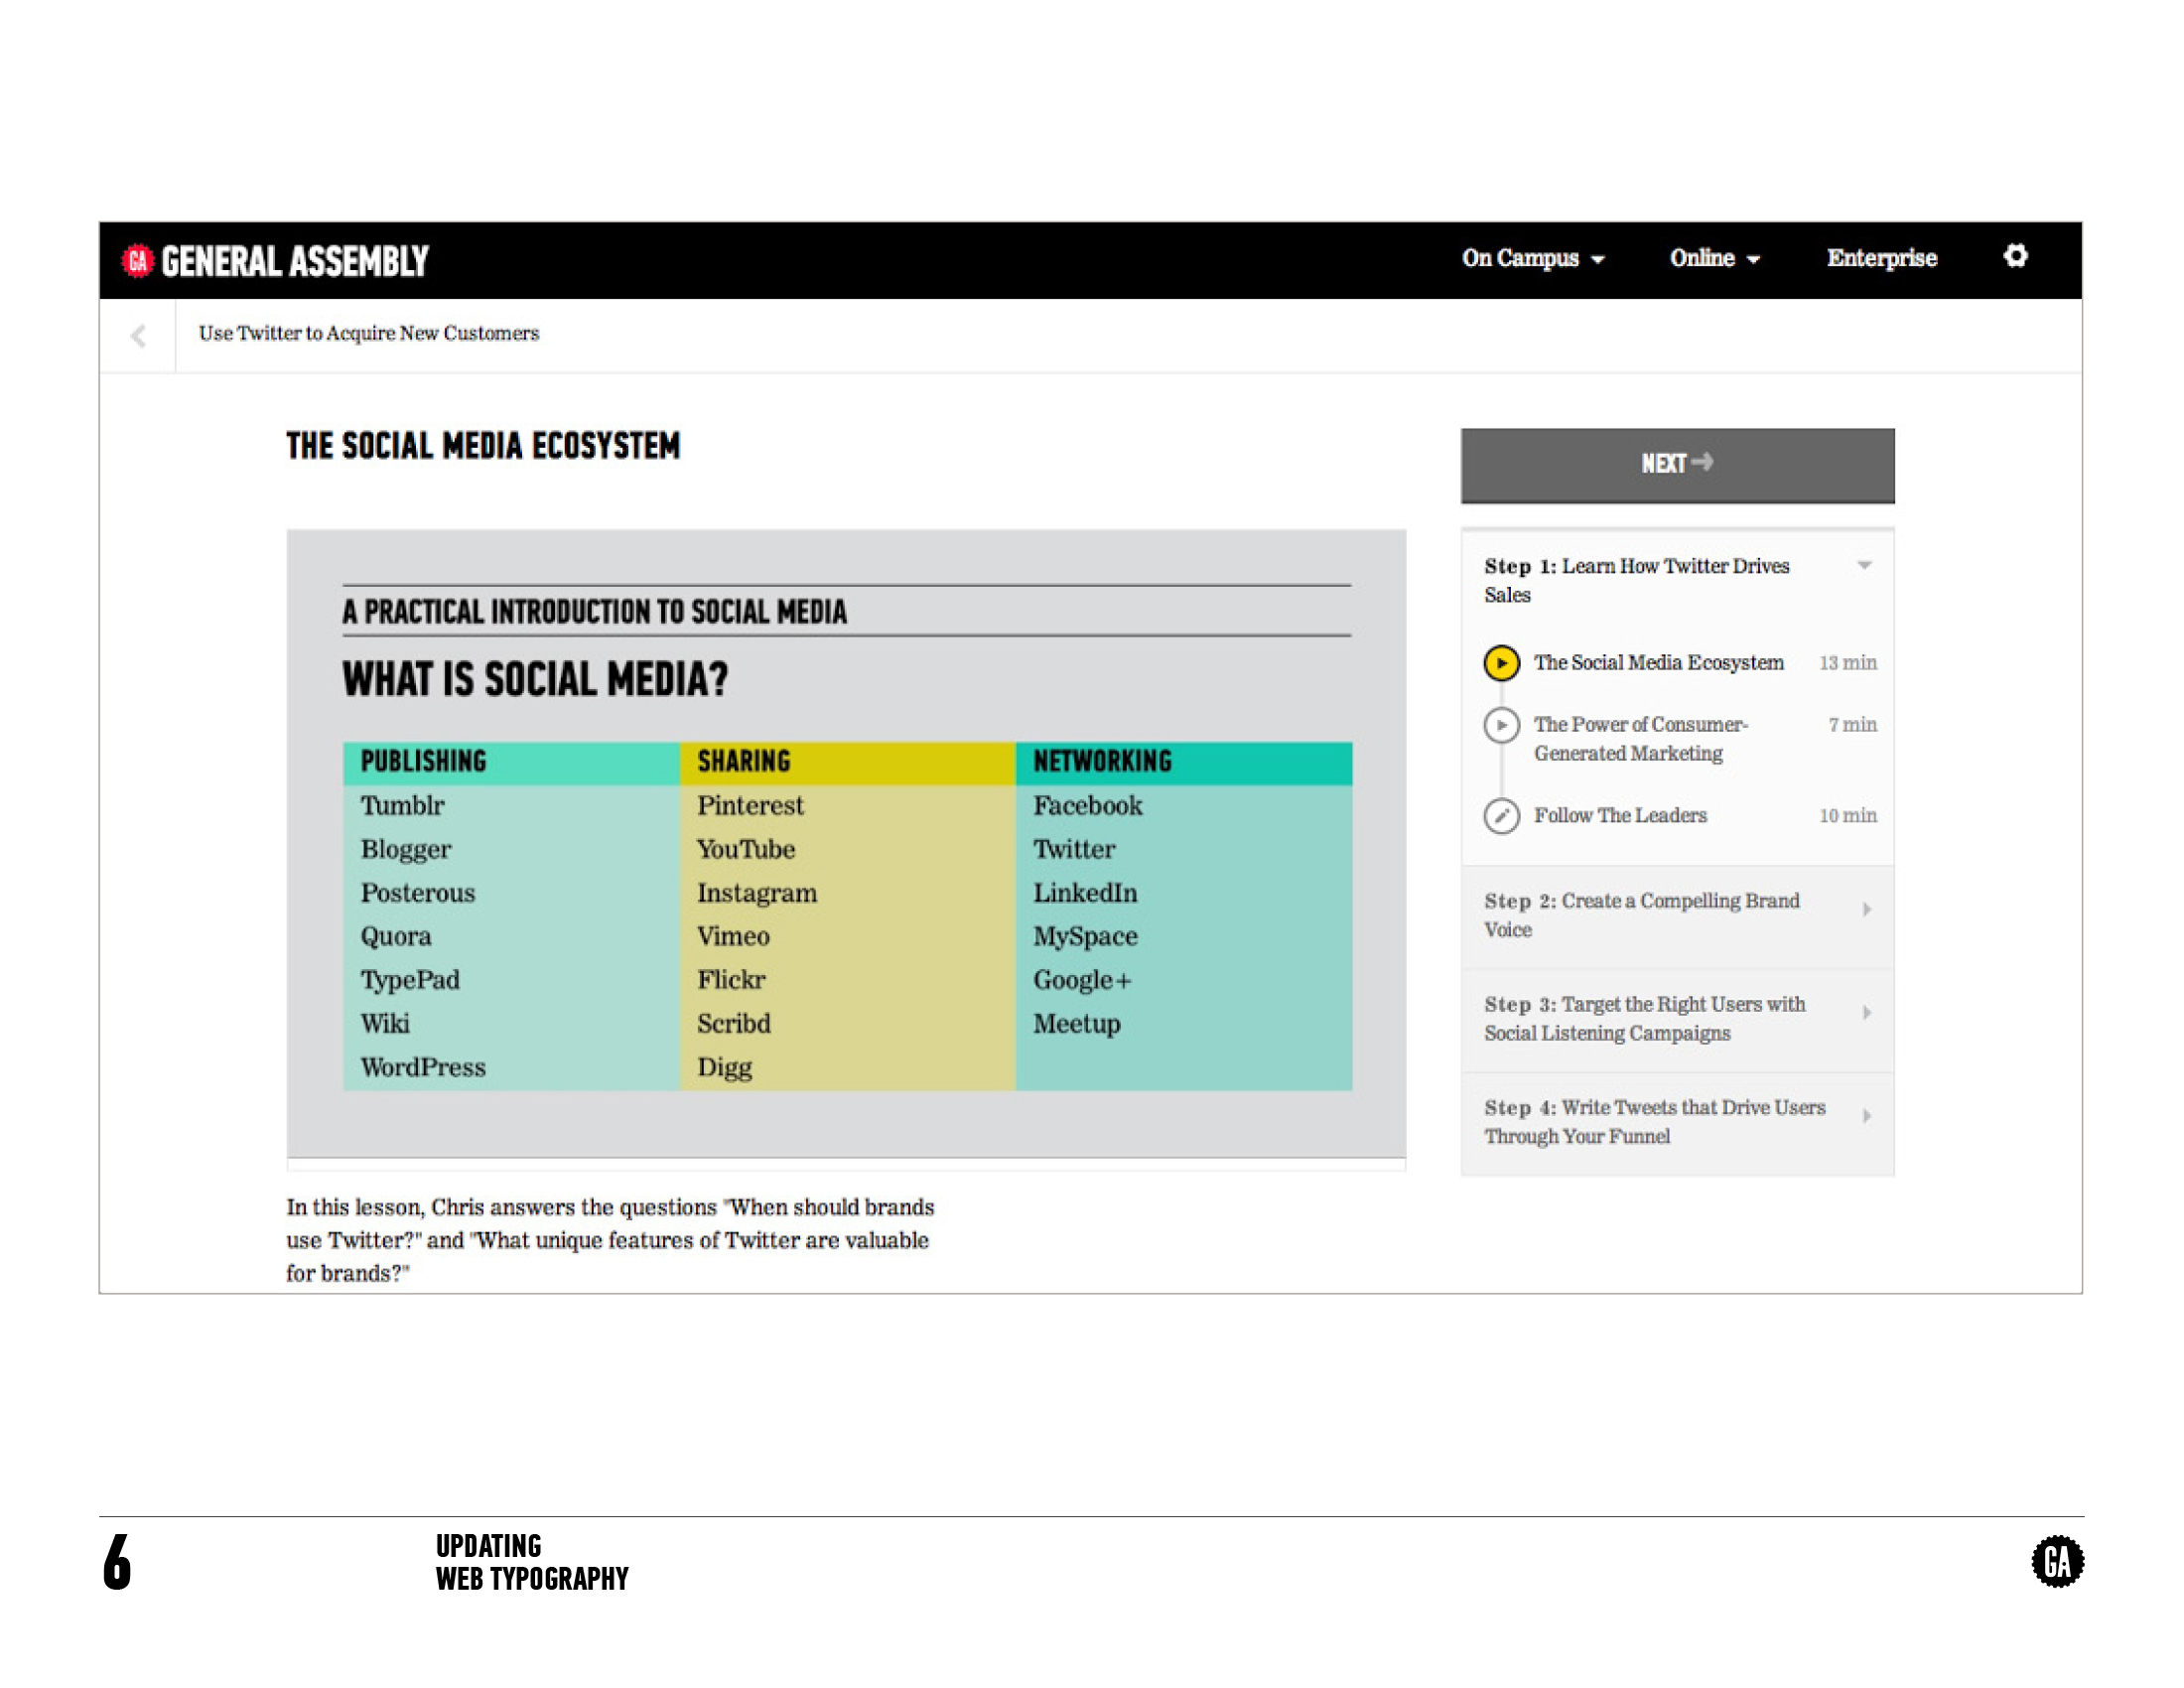Expand Step 2 Create a Compelling Brand Voice
This screenshot has height=1688, width=2184.
1866,909
